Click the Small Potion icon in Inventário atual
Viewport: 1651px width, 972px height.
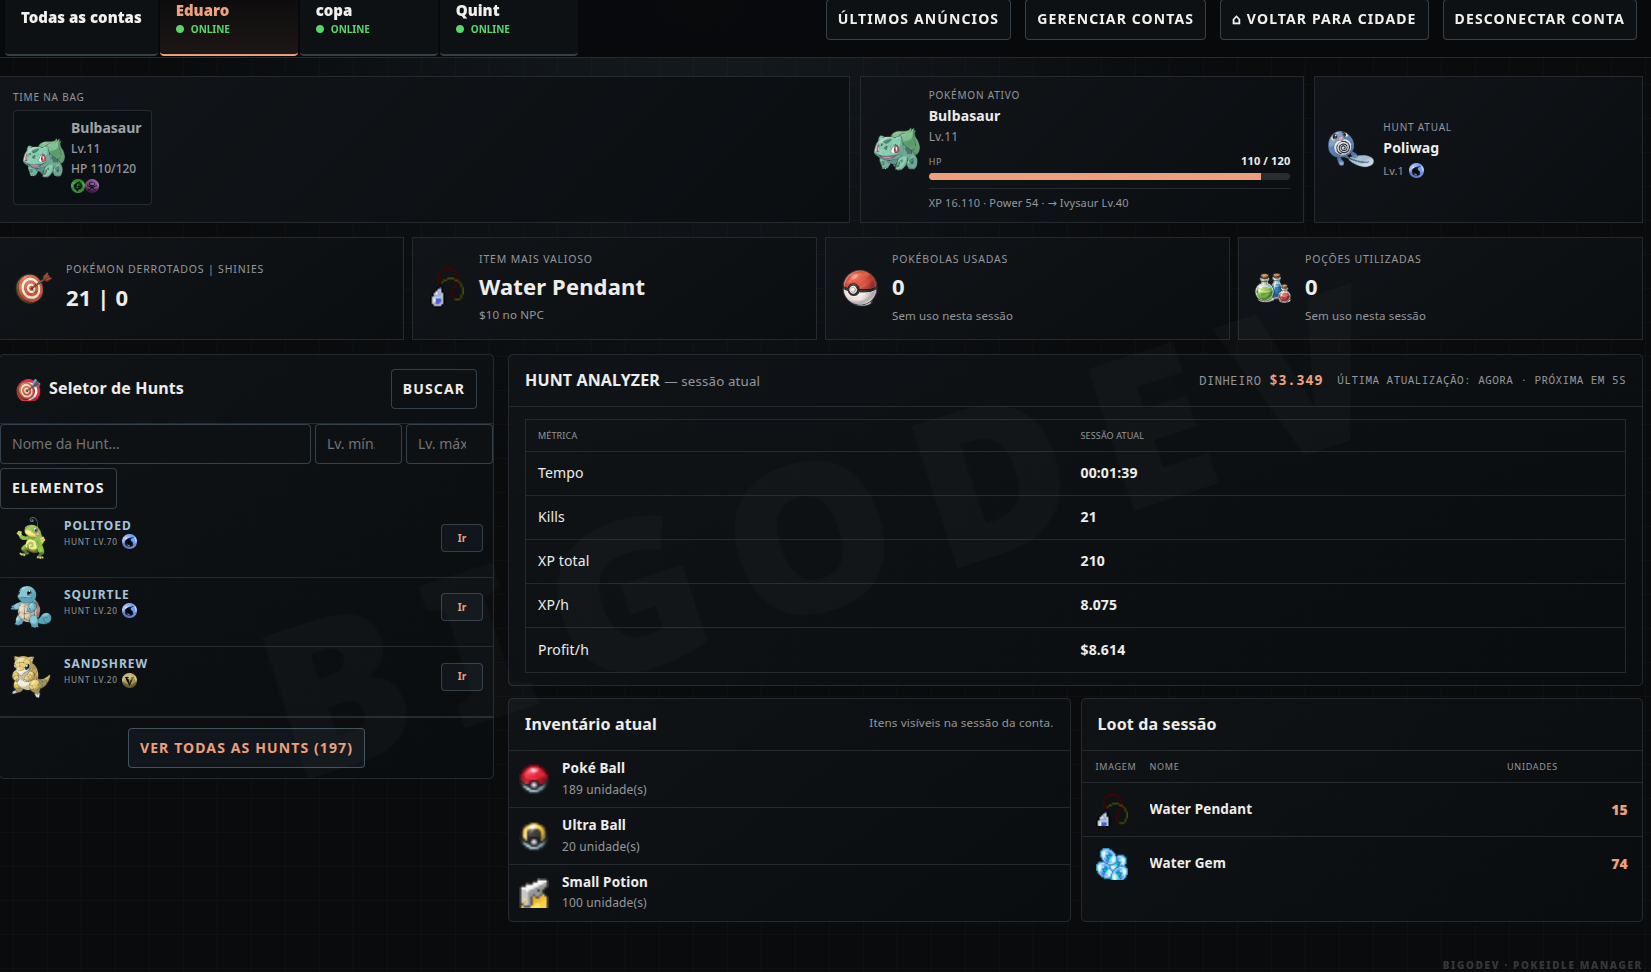point(535,893)
